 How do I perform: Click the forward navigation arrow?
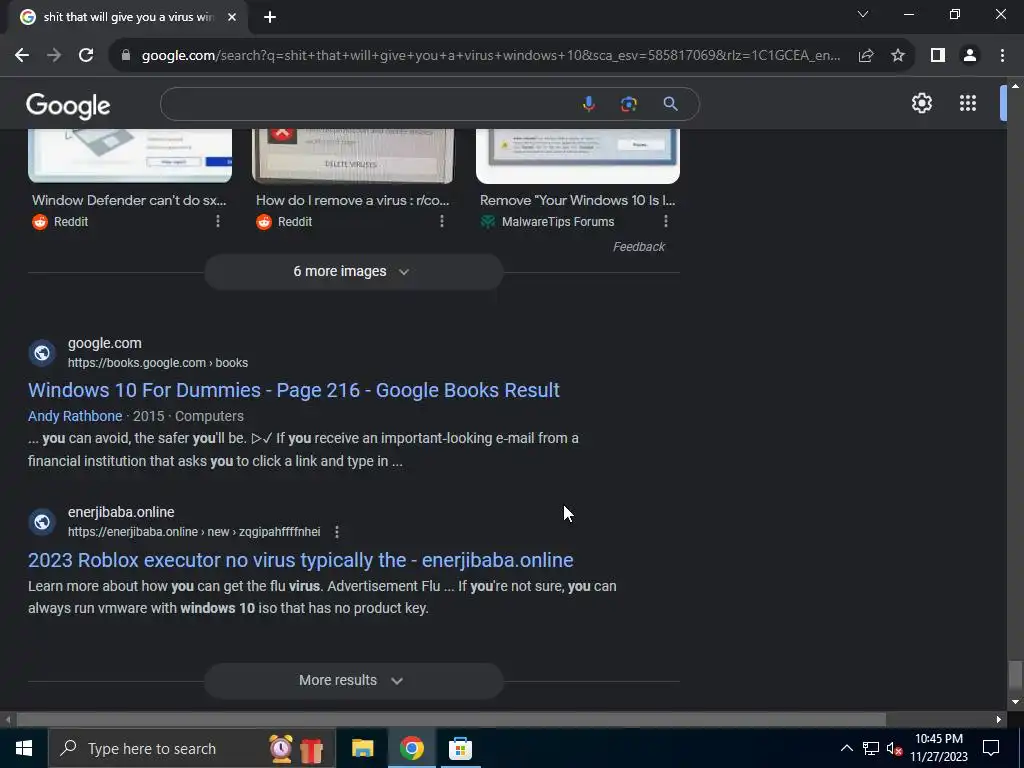(x=54, y=56)
